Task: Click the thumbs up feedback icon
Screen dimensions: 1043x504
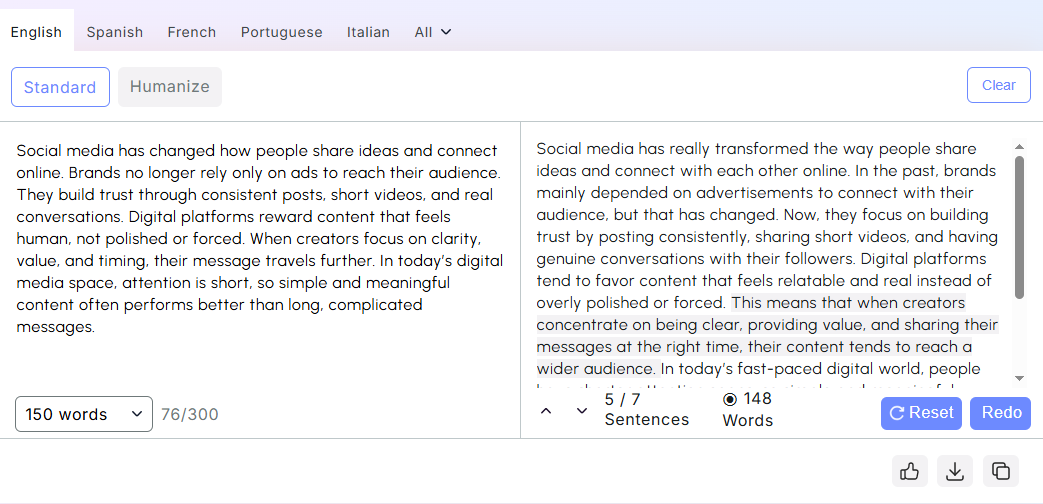Action: click(910, 471)
